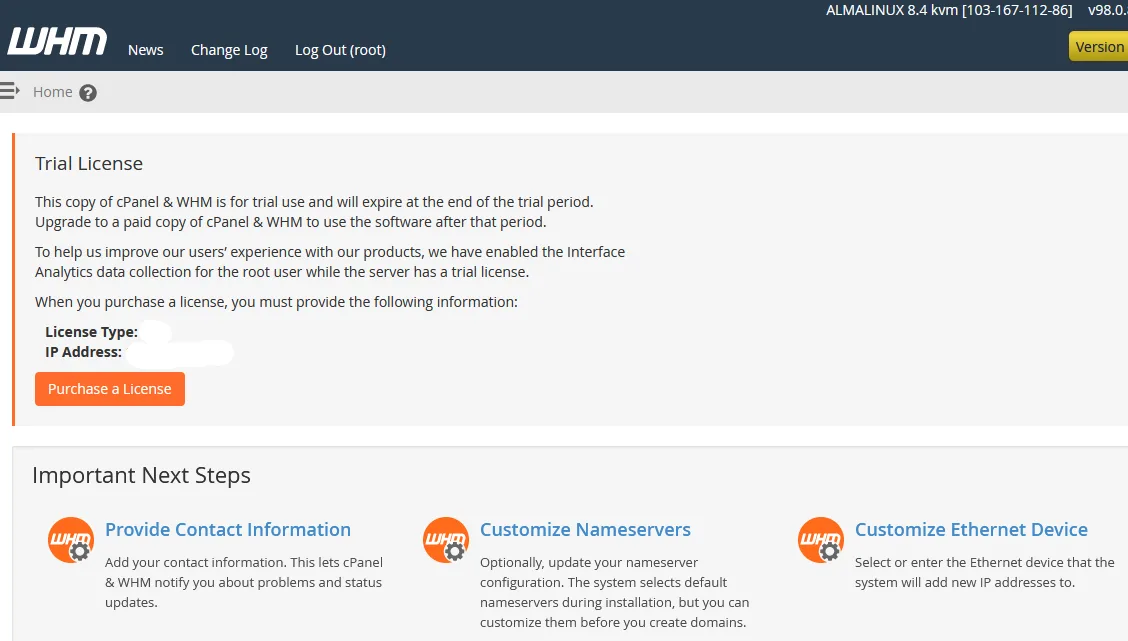Open the help question mark icon
Image resolution: width=1128 pixels, height=641 pixels.
point(88,93)
